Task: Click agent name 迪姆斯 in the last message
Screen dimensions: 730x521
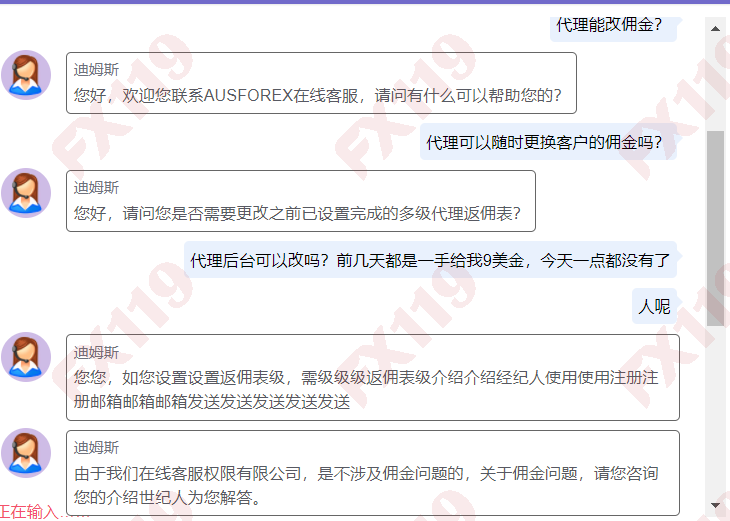Action: [96, 447]
